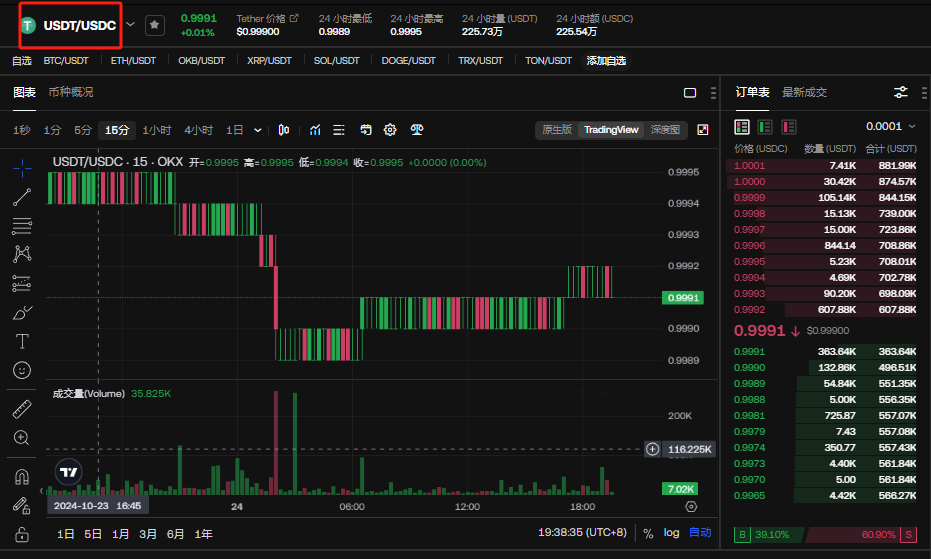This screenshot has height=559, width=931.
Task: Open the emoji sticker tool
Action: click(22, 371)
